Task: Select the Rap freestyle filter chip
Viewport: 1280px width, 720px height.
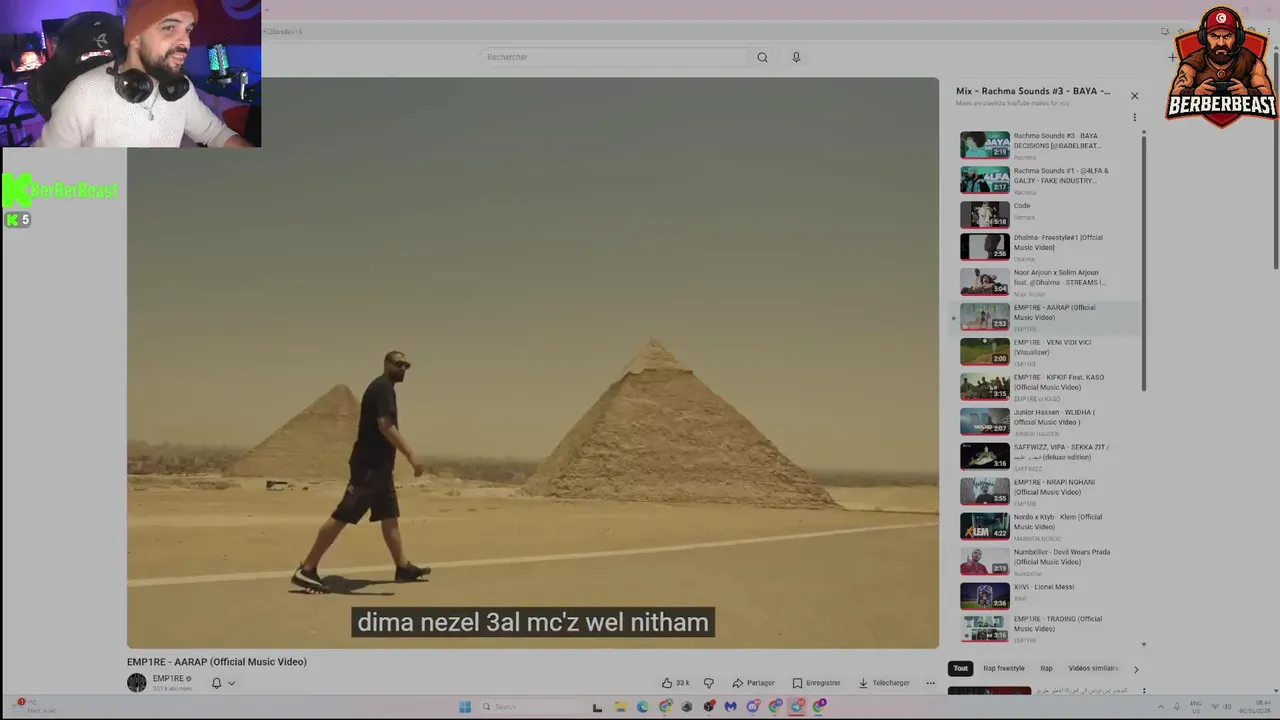Action: [x=1004, y=668]
